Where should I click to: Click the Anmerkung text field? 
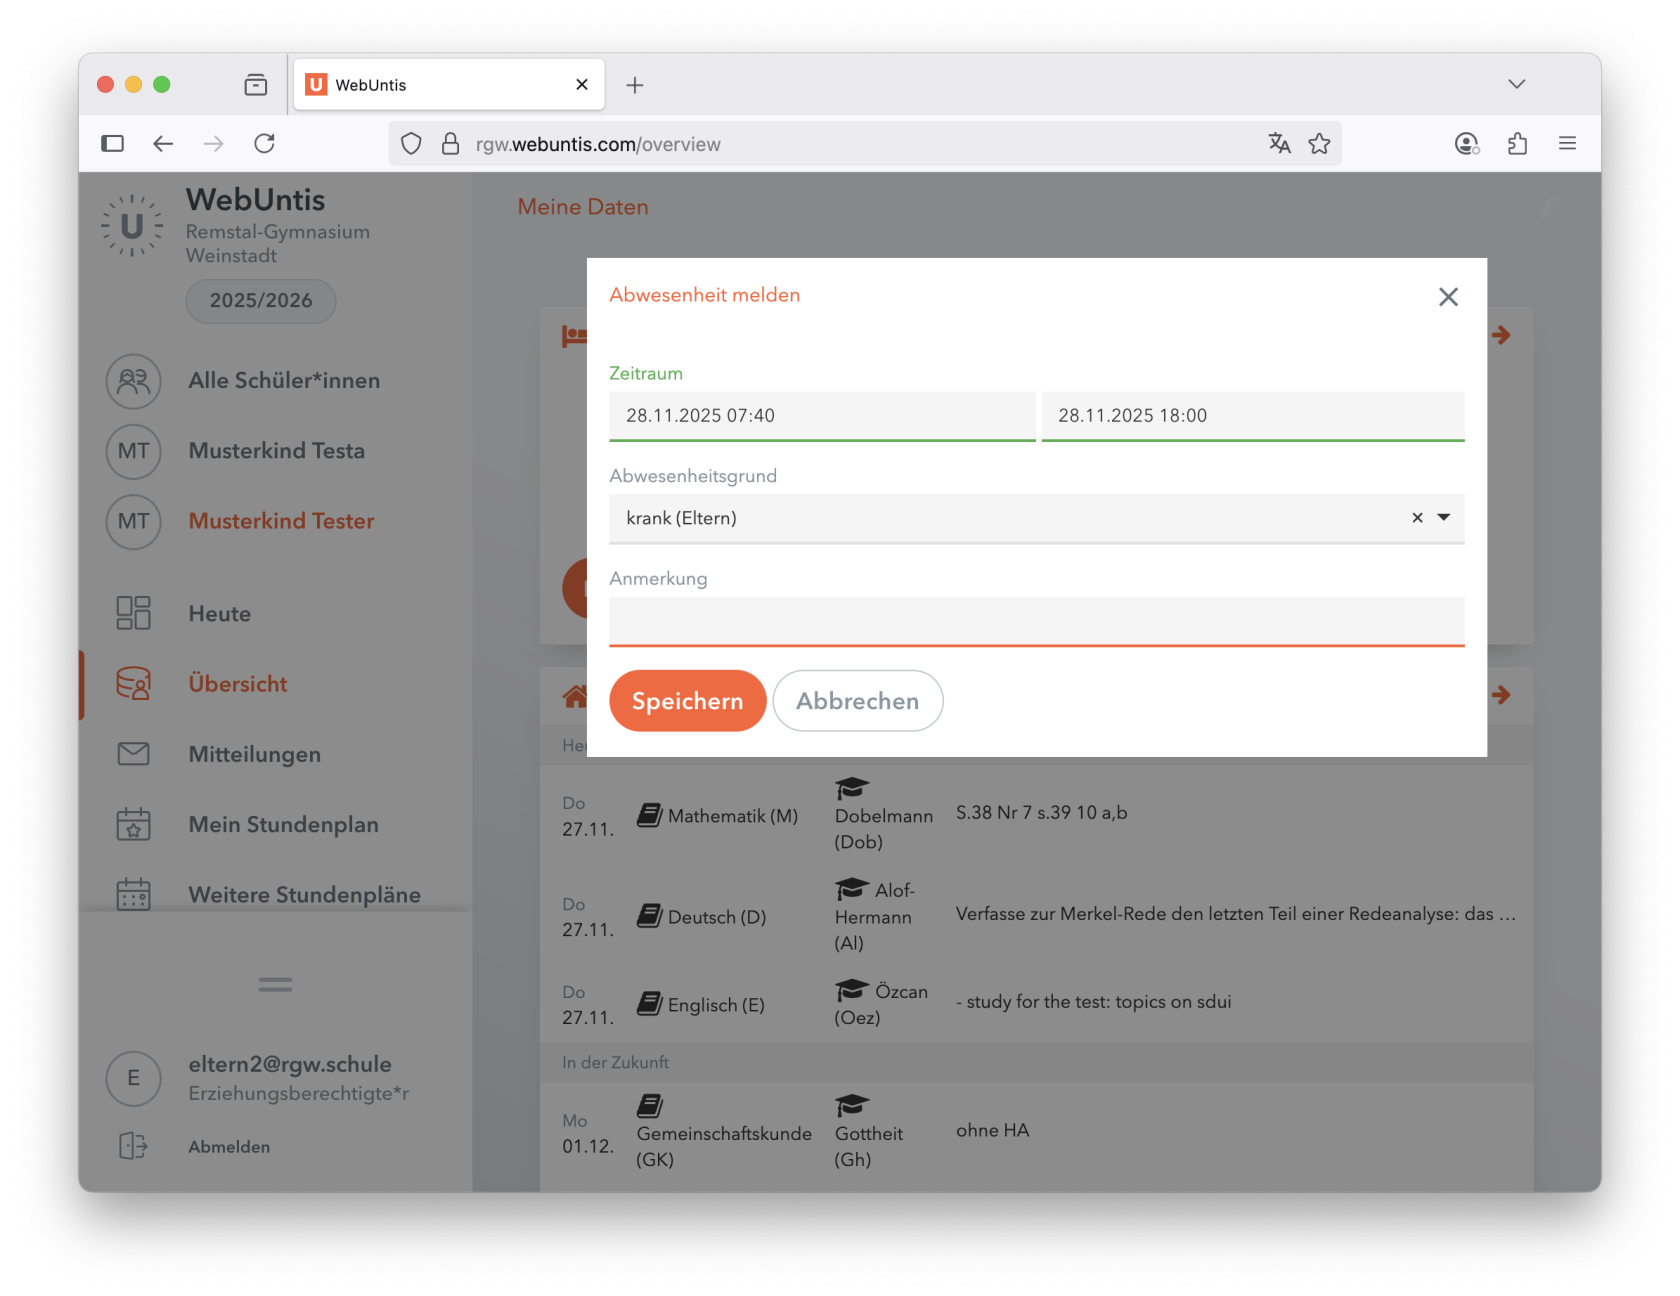tap(1036, 621)
